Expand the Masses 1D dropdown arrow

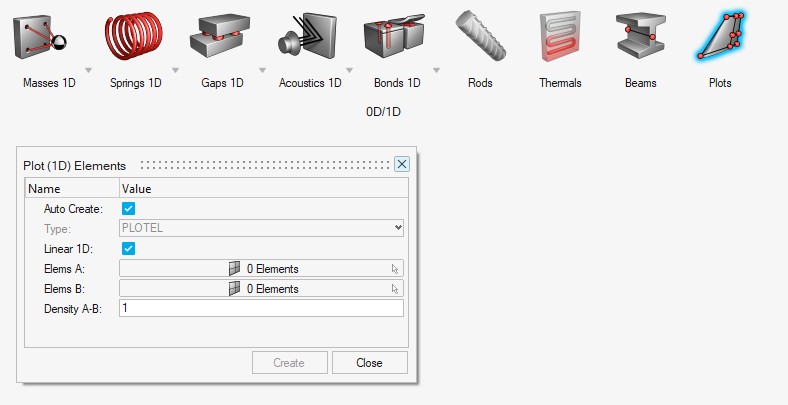click(x=88, y=70)
